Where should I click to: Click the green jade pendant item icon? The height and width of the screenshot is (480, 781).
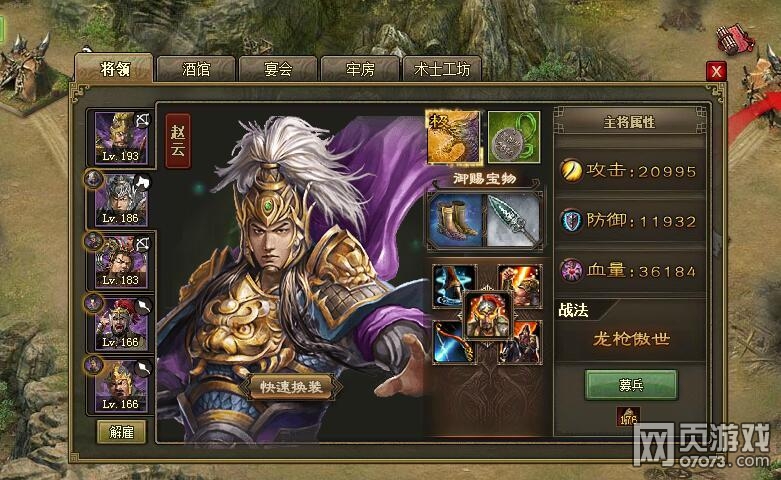coord(514,137)
